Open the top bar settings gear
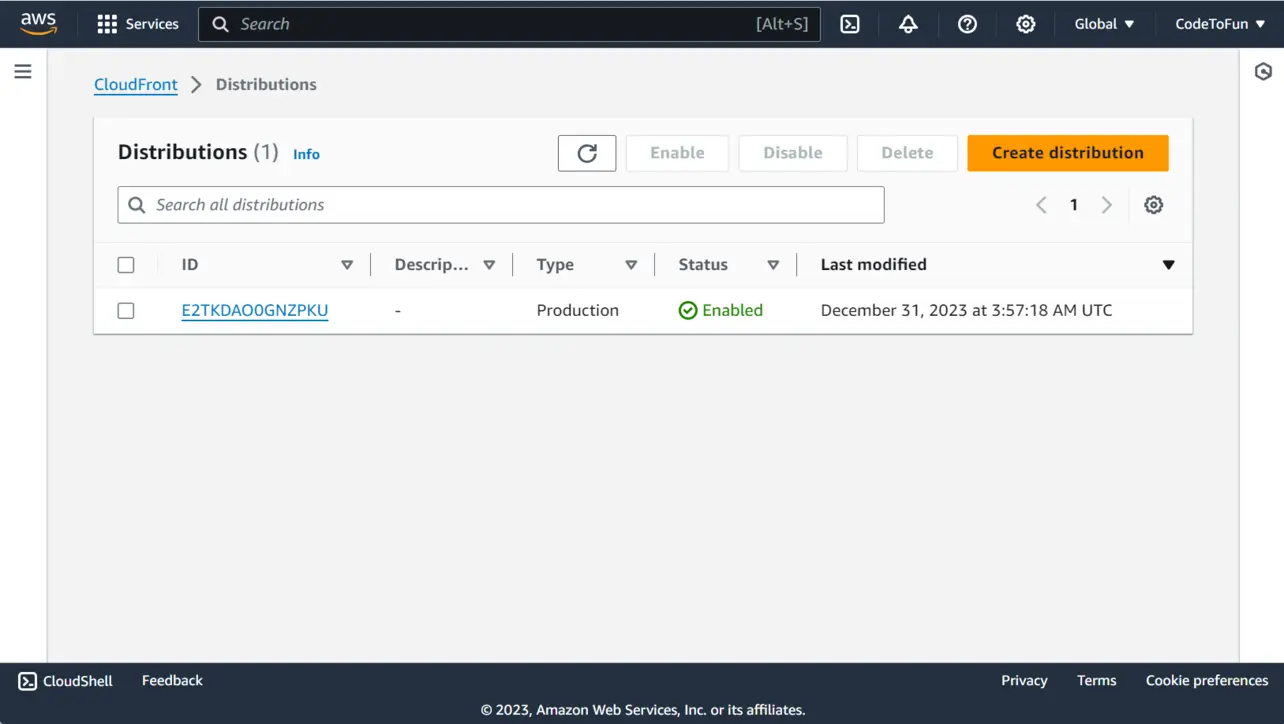This screenshot has height=724, width=1284. [1026, 24]
